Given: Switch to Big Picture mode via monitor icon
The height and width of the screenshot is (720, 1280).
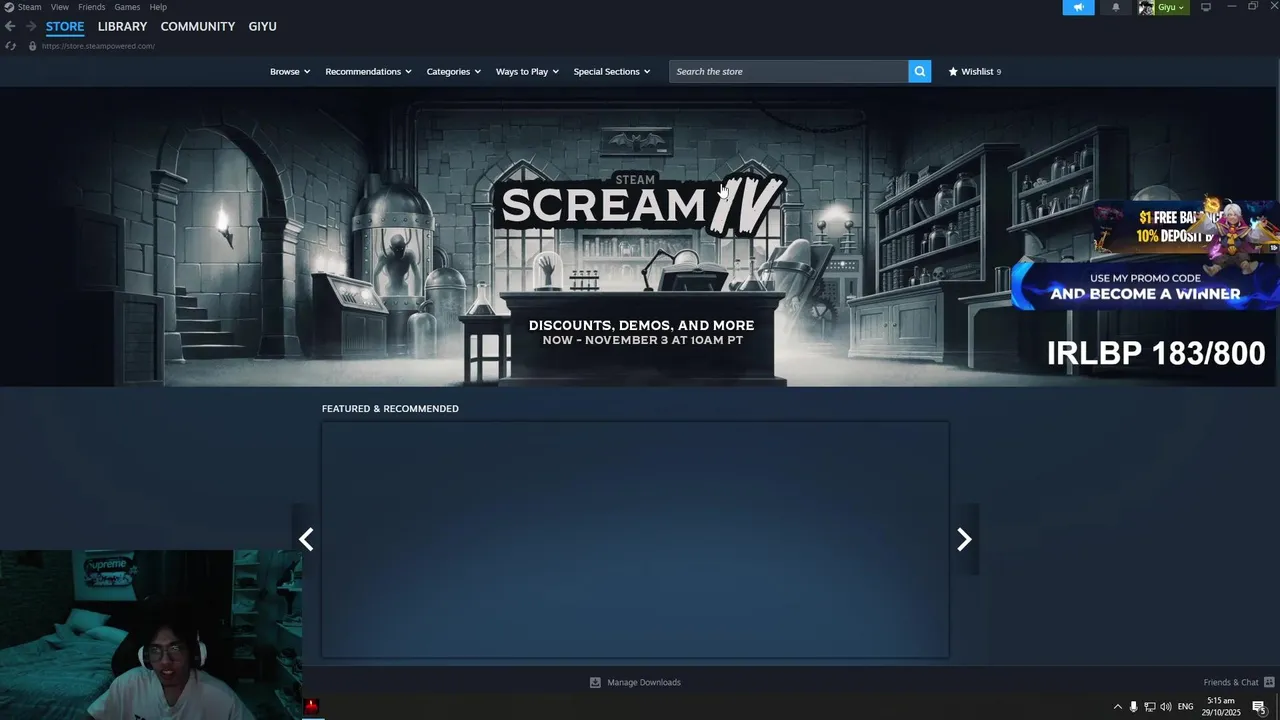Looking at the screenshot, I should (1206, 7).
